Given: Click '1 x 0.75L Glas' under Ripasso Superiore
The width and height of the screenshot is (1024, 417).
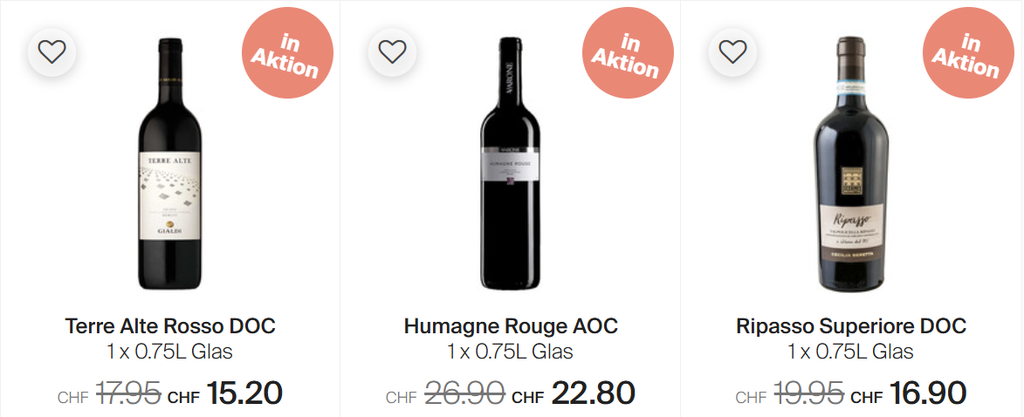Looking at the screenshot, I should (851, 352).
